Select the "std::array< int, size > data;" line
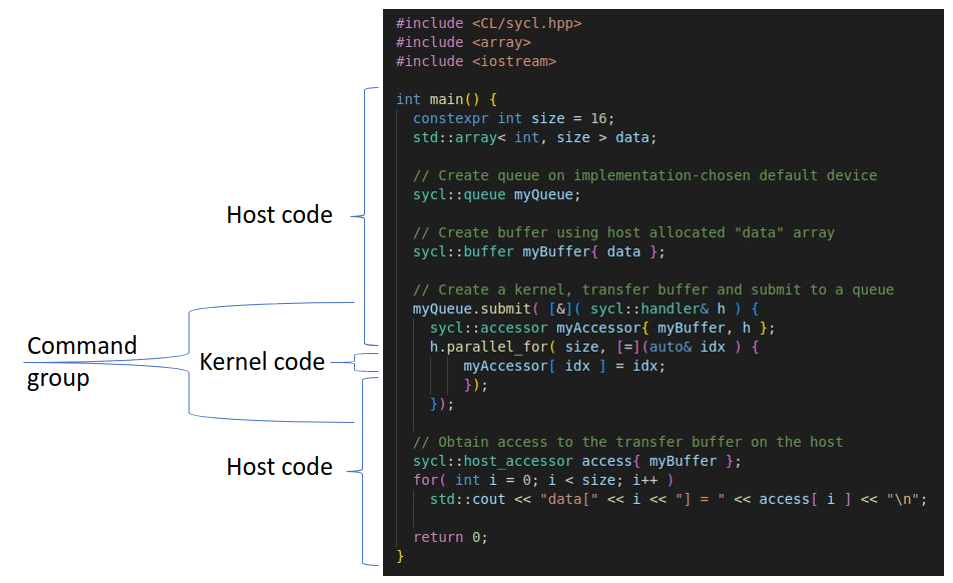Viewport: 953px width, 583px height. coord(534,137)
